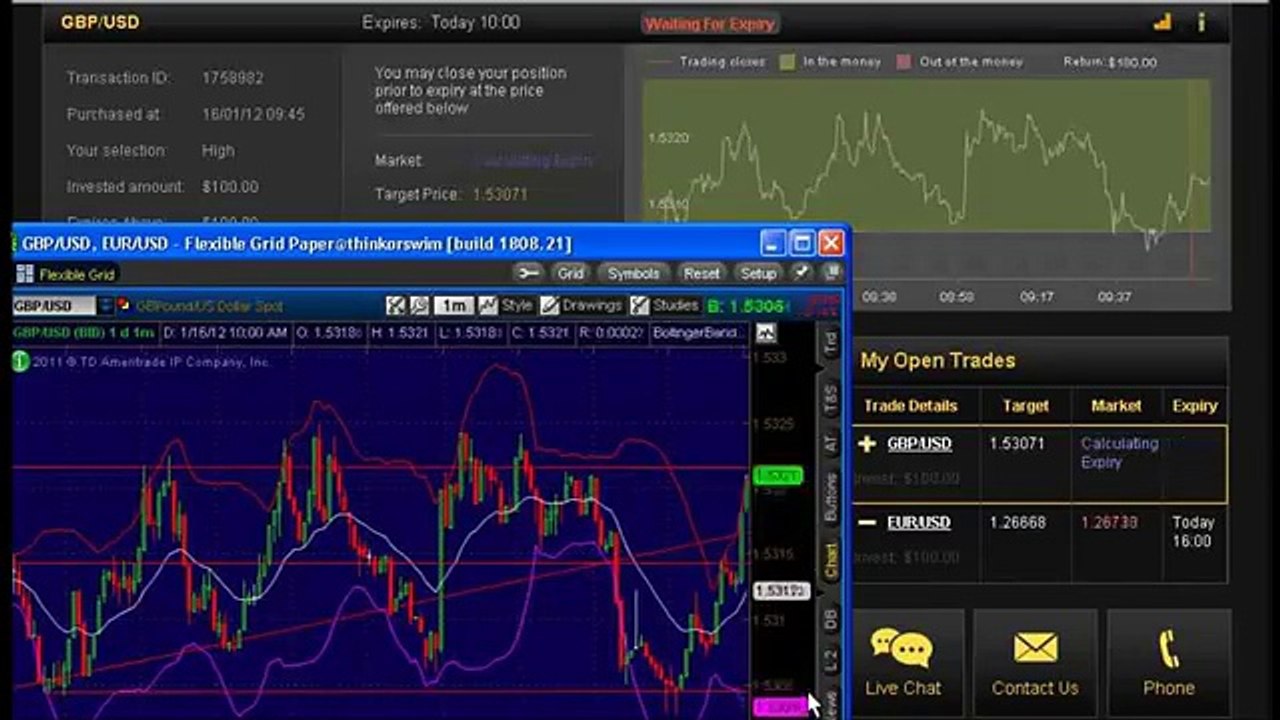The image size is (1280, 720).
Task: Open the Buttons side tab
Action: pyautogui.click(x=830, y=497)
